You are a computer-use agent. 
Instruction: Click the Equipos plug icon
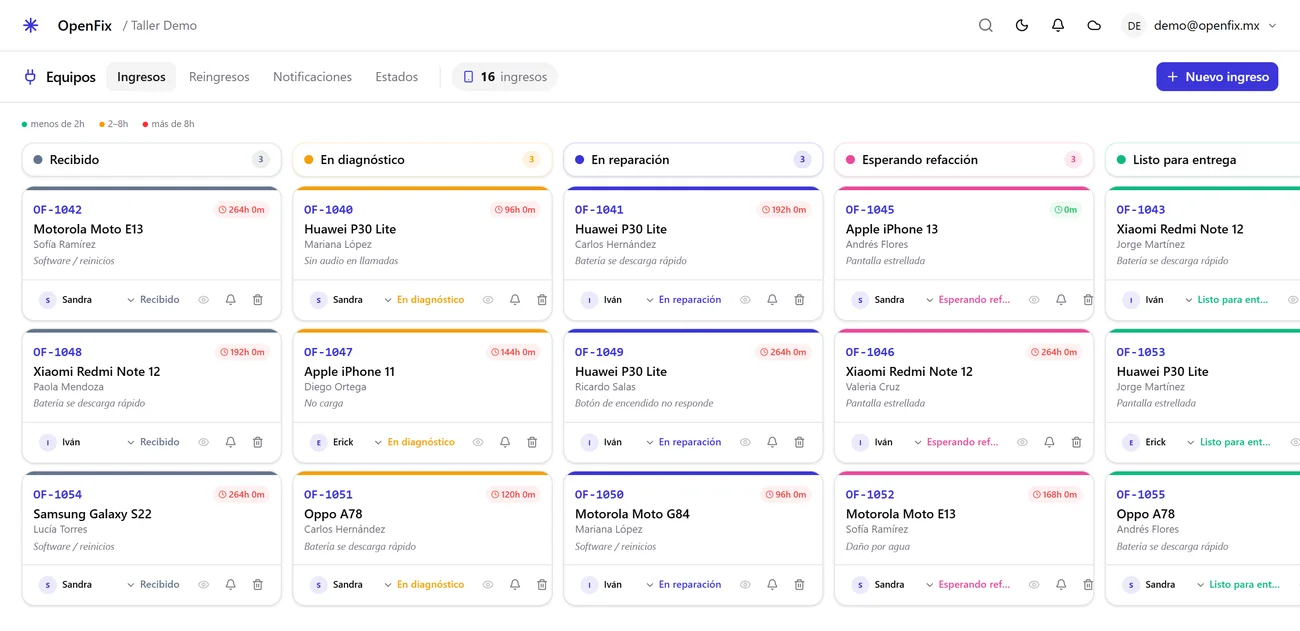[x=30, y=77]
